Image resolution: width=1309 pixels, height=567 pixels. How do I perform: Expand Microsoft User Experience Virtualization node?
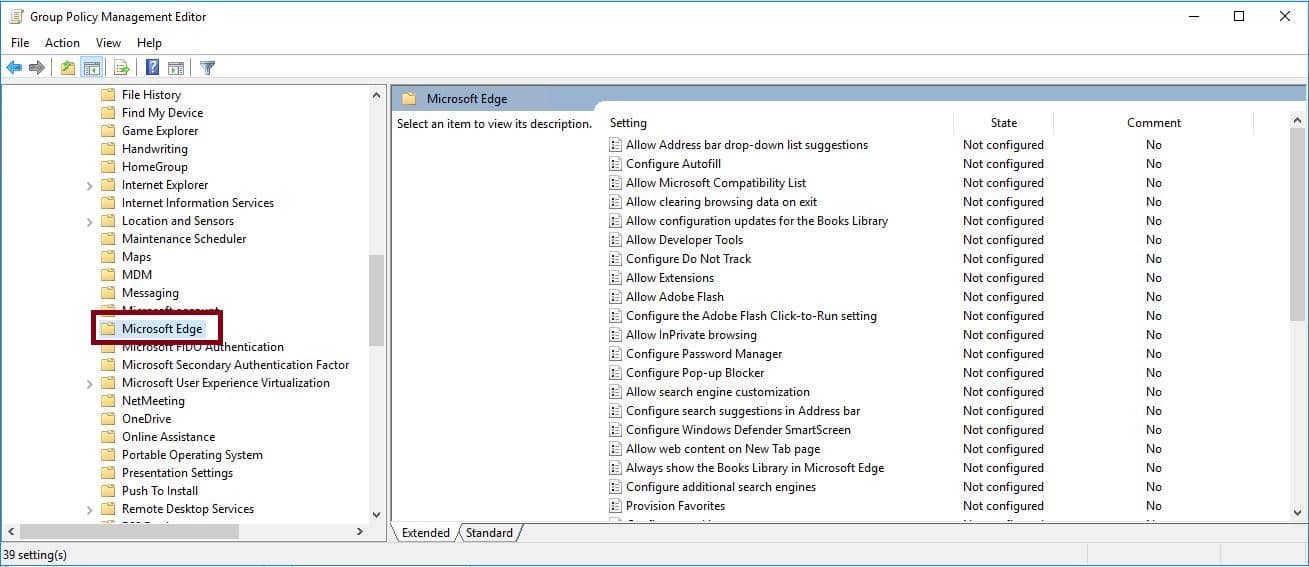coord(89,384)
